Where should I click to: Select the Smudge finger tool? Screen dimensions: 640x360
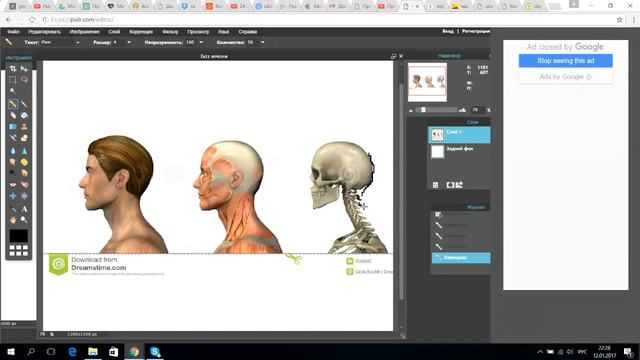point(13,162)
